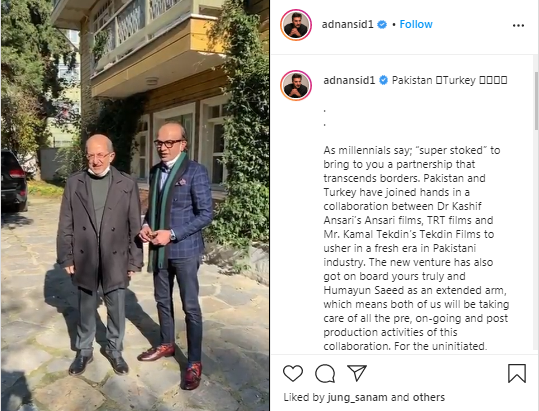Click the verified badge in post header

382,24
